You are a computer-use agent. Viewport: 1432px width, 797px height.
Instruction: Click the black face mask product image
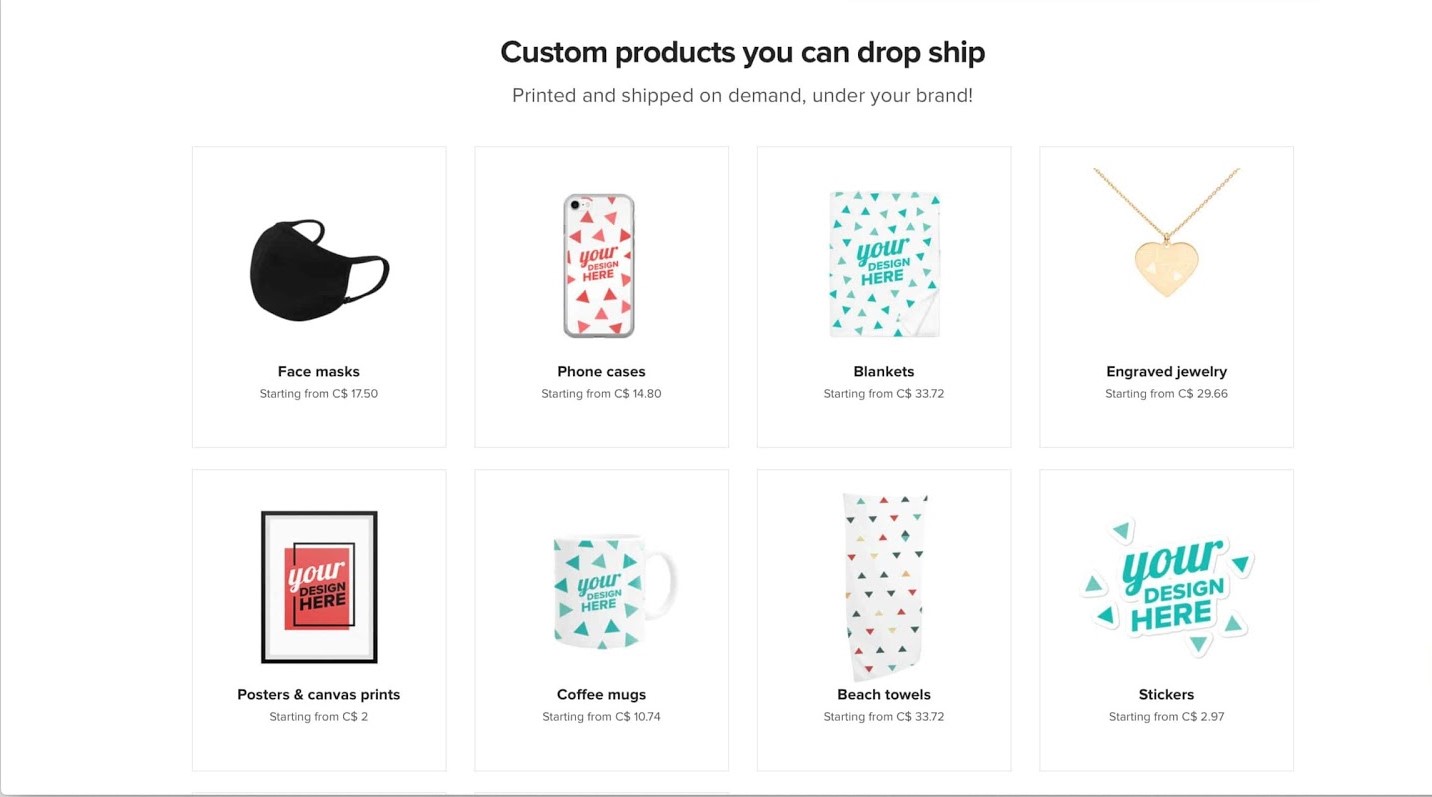[x=319, y=270]
